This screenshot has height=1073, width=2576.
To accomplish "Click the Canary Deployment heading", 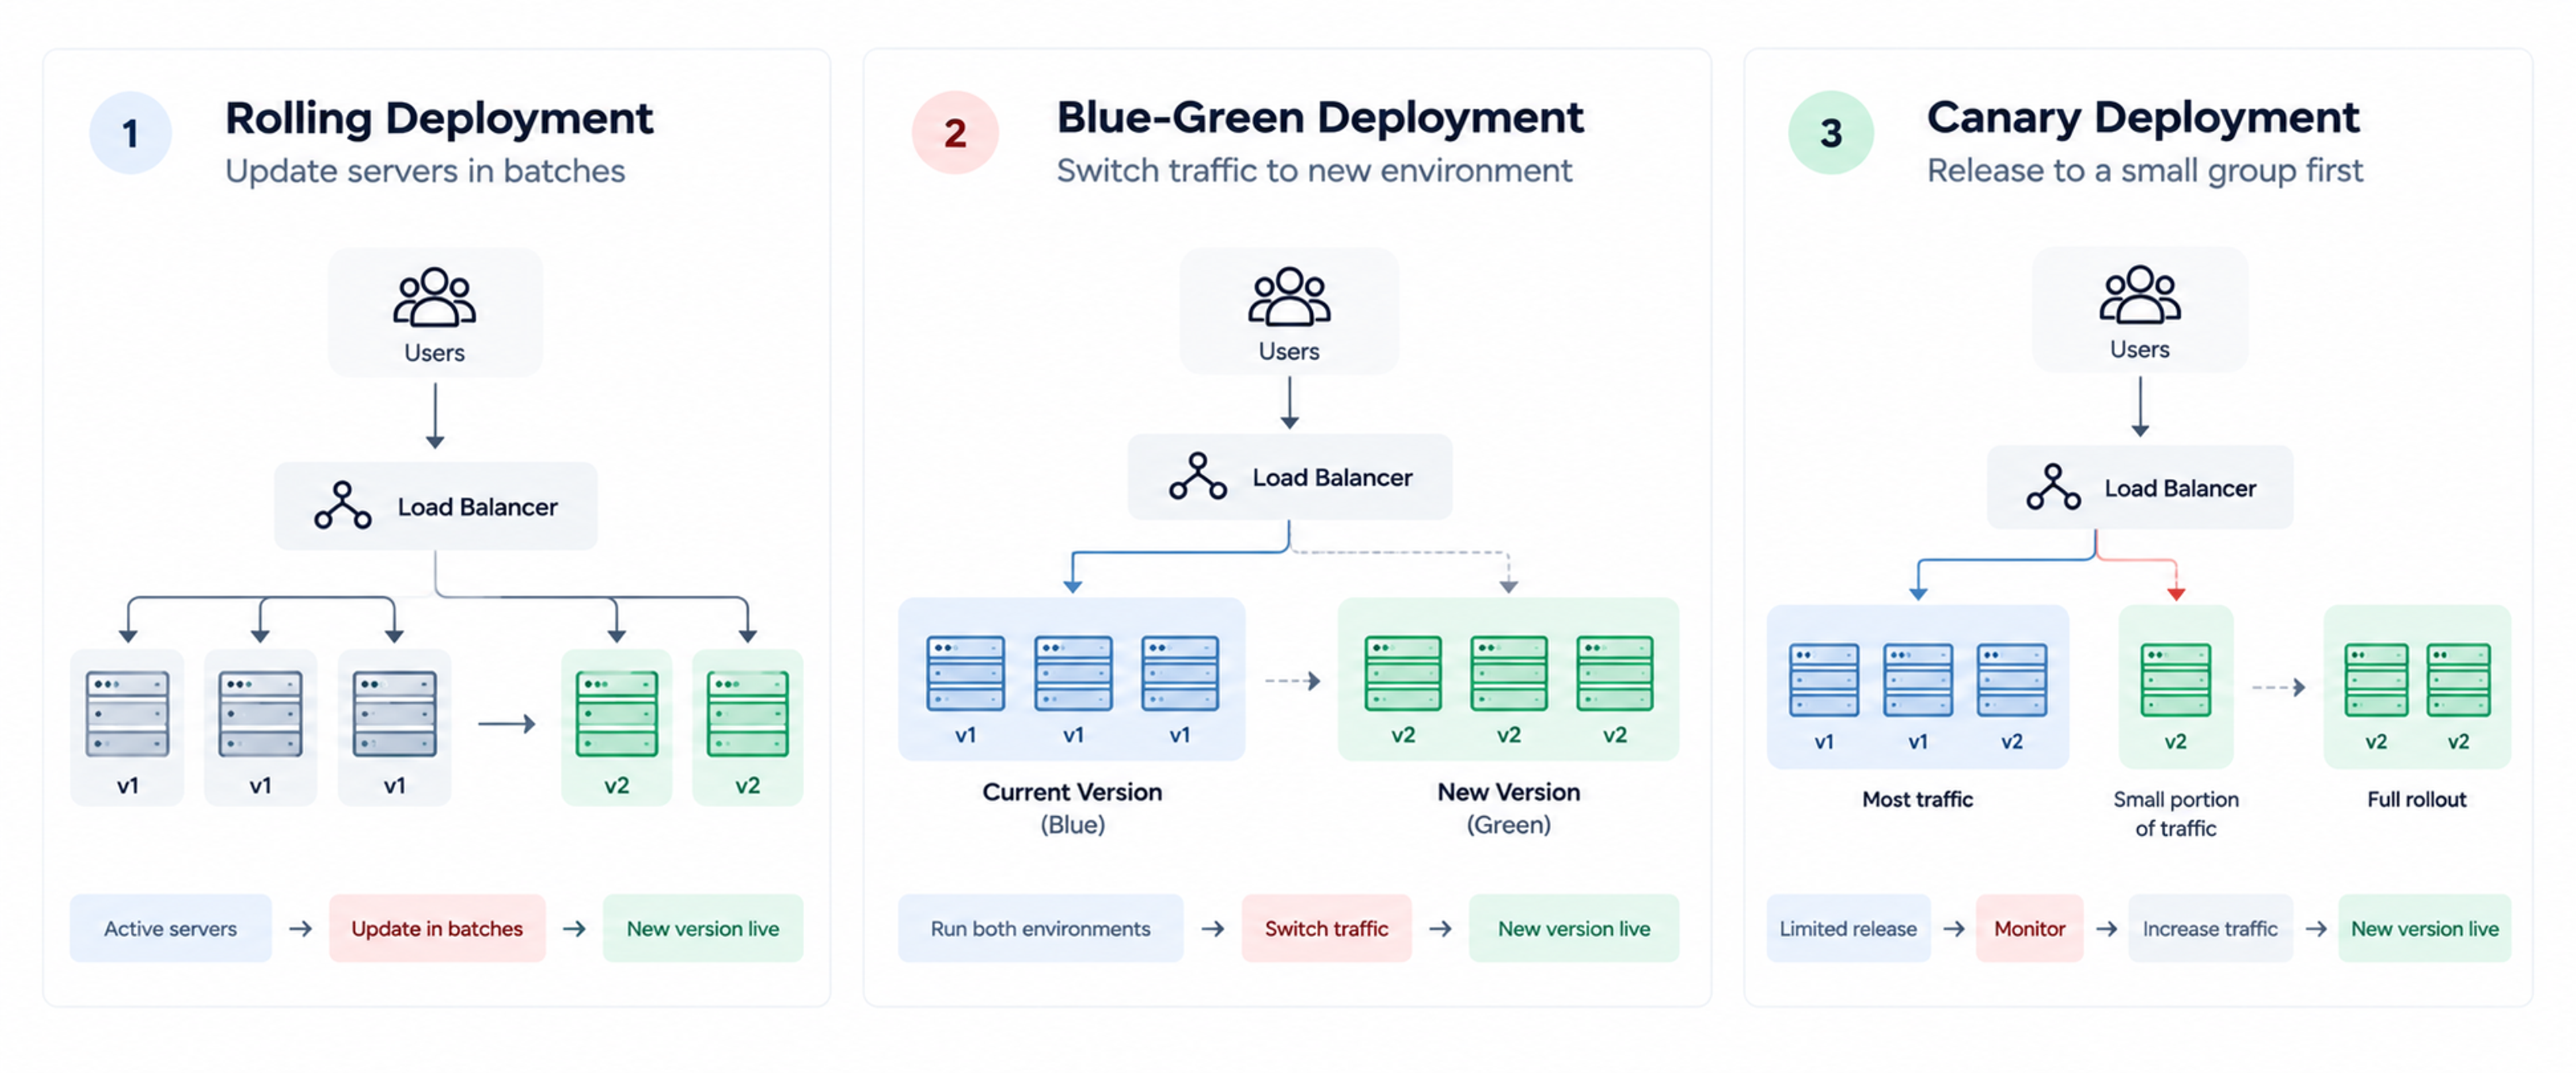I will (x=2143, y=119).
